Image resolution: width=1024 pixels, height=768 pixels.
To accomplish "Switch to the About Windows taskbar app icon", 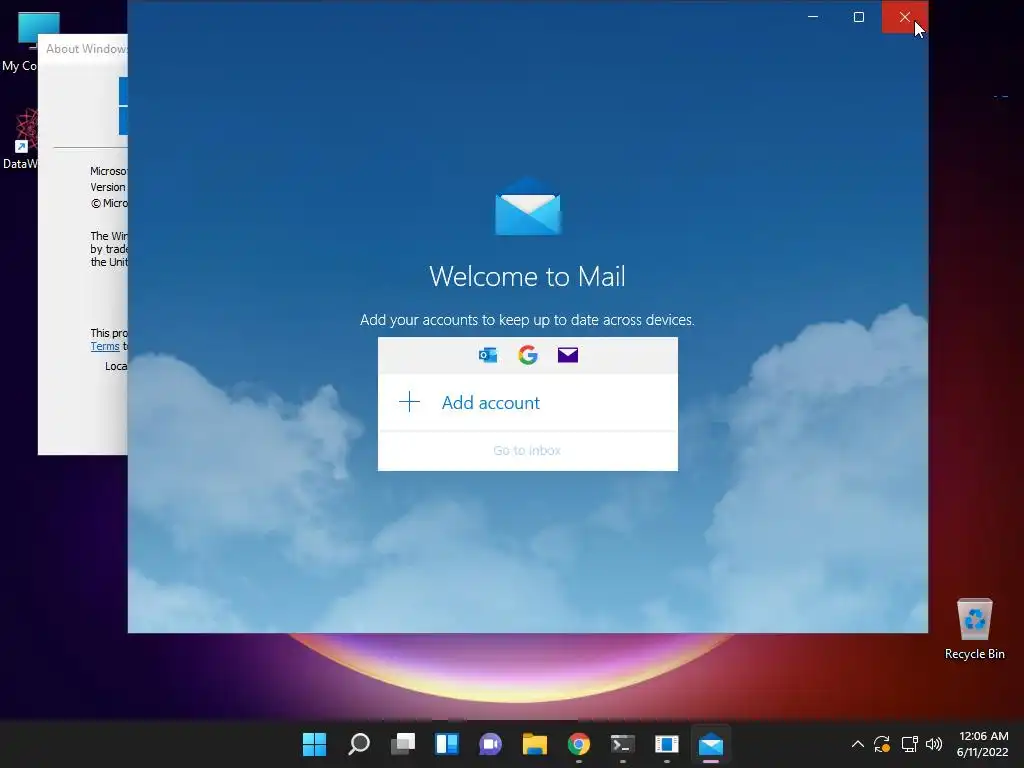I will tap(667, 743).
